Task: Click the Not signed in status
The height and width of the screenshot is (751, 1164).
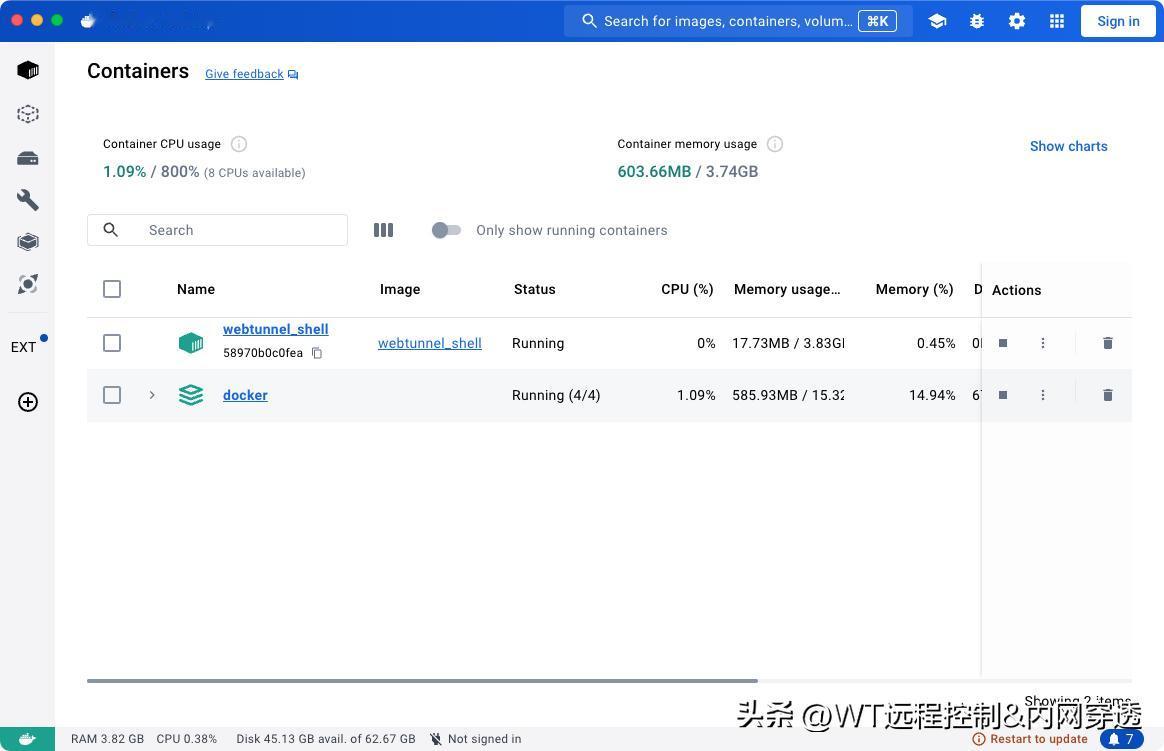Action: click(475, 739)
